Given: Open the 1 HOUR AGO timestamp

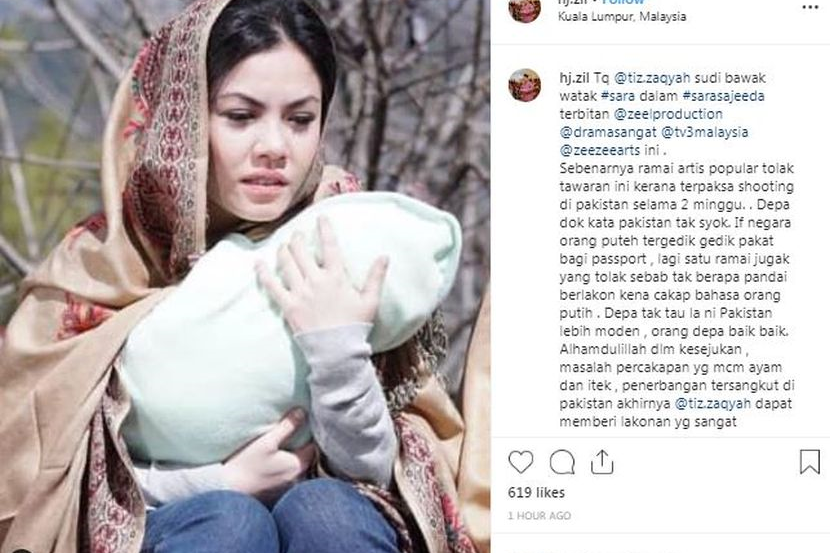Looking at the screenshot, I should point(539,515).
